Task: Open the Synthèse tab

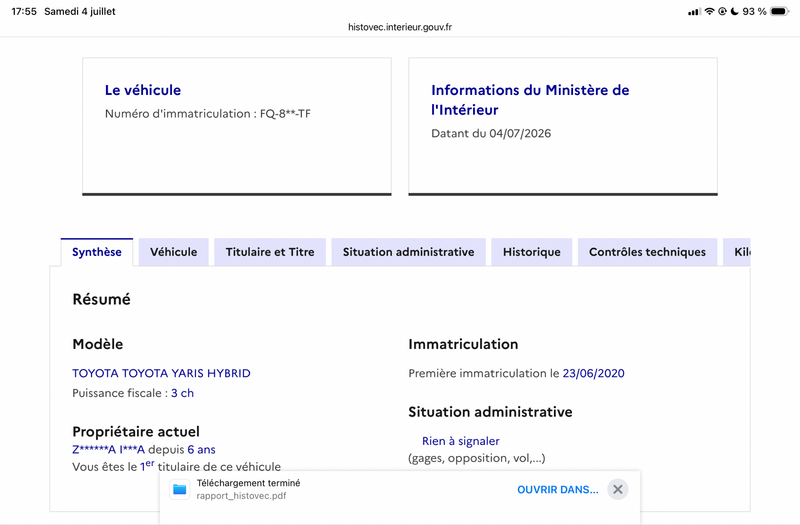Action: [97, 252]
